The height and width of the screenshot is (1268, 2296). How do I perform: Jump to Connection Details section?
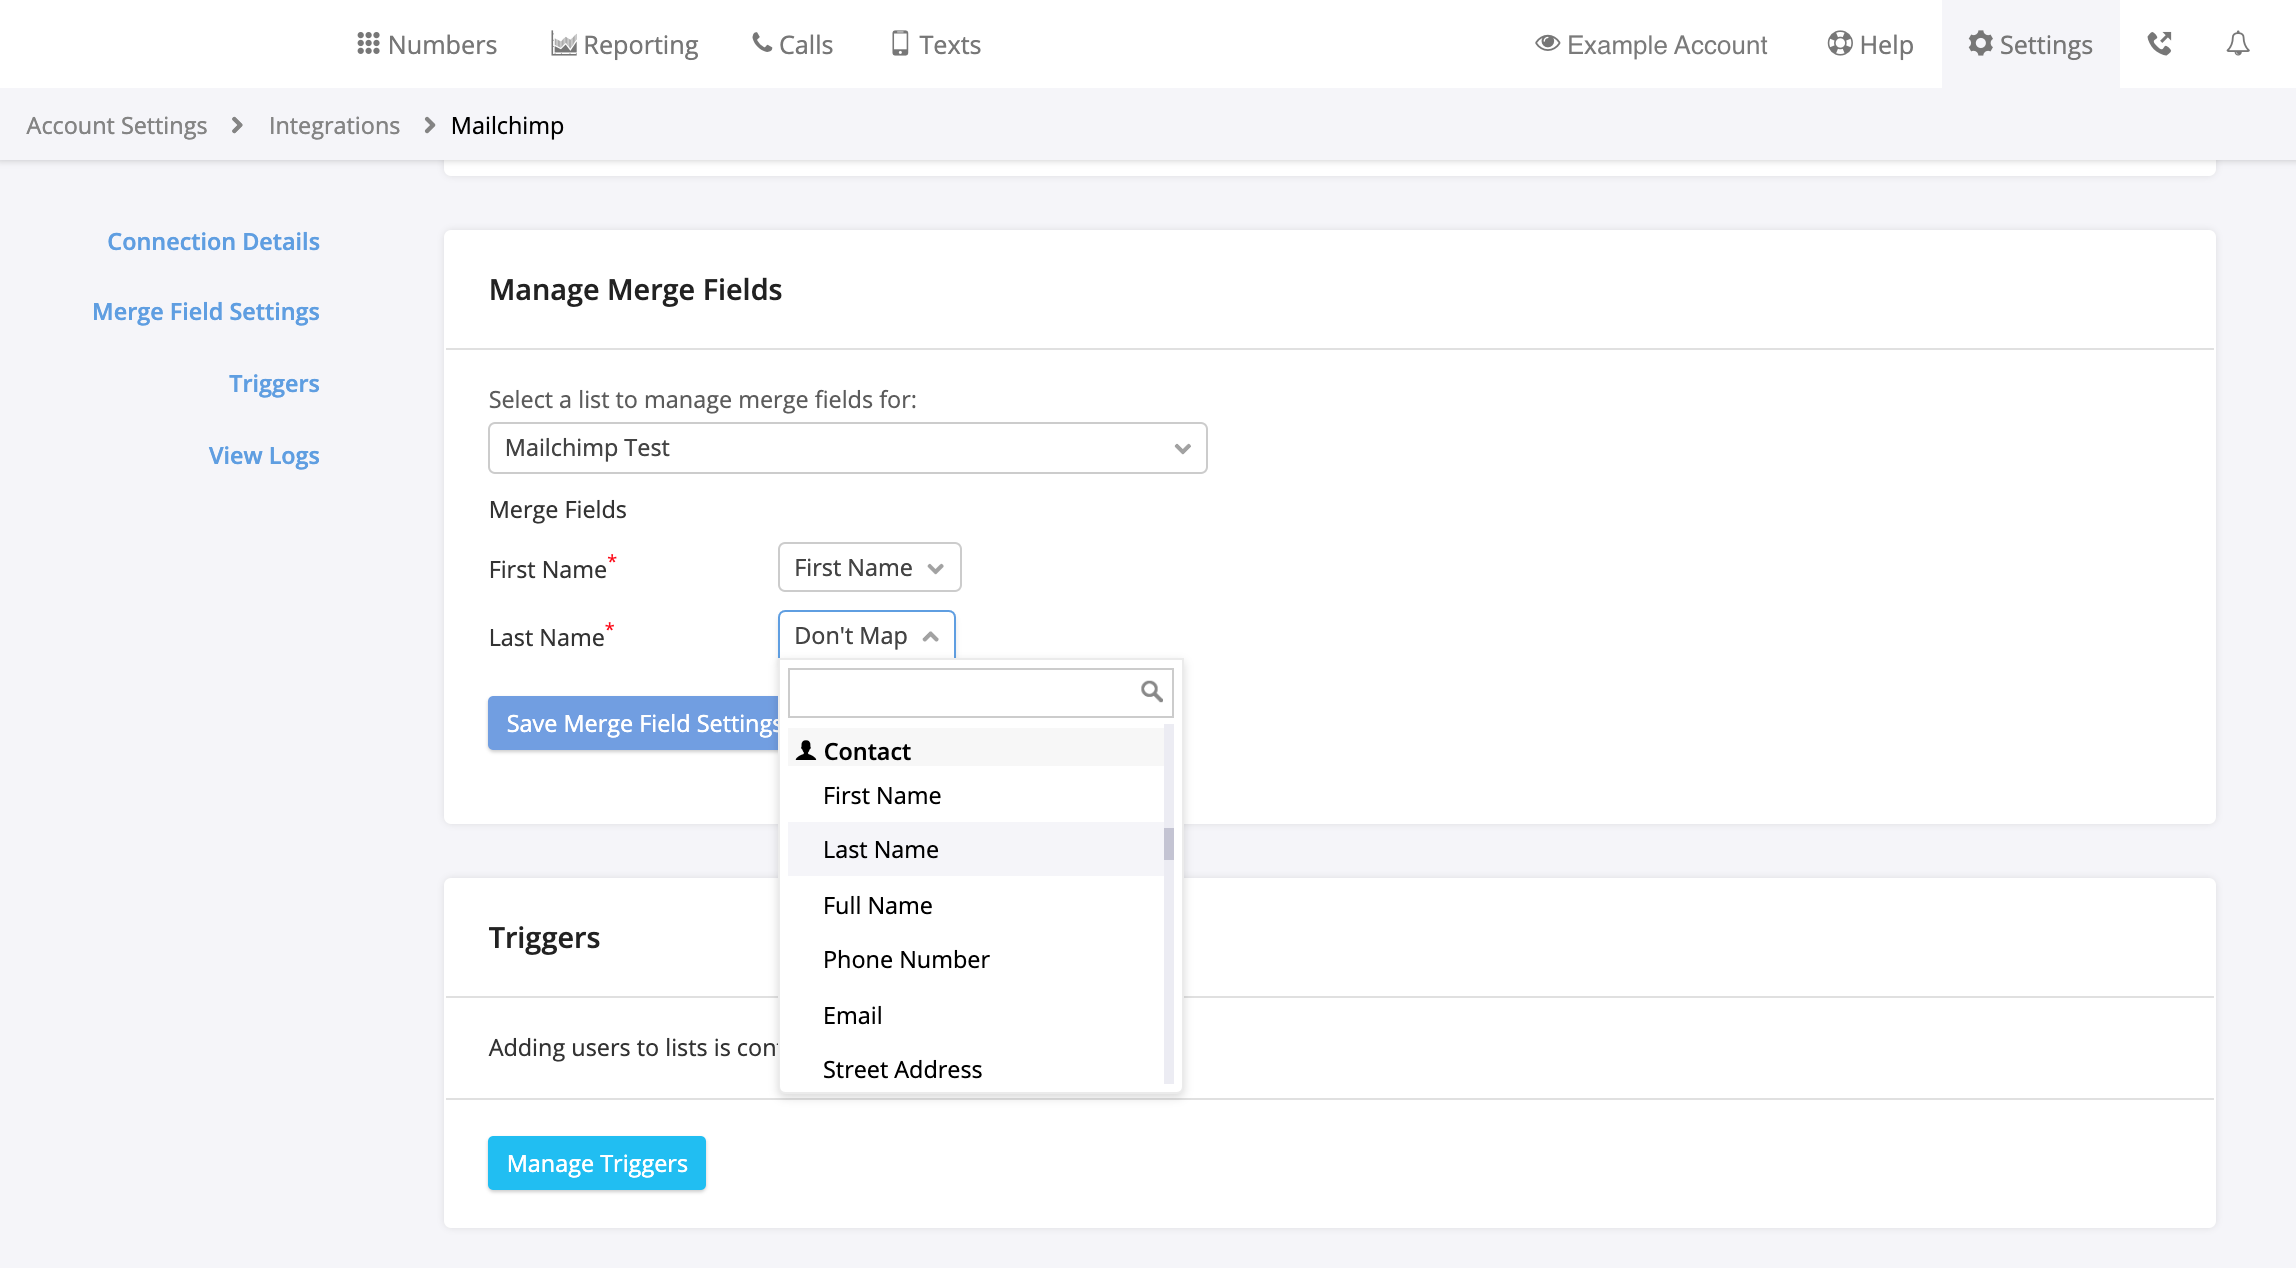[213, 241]
